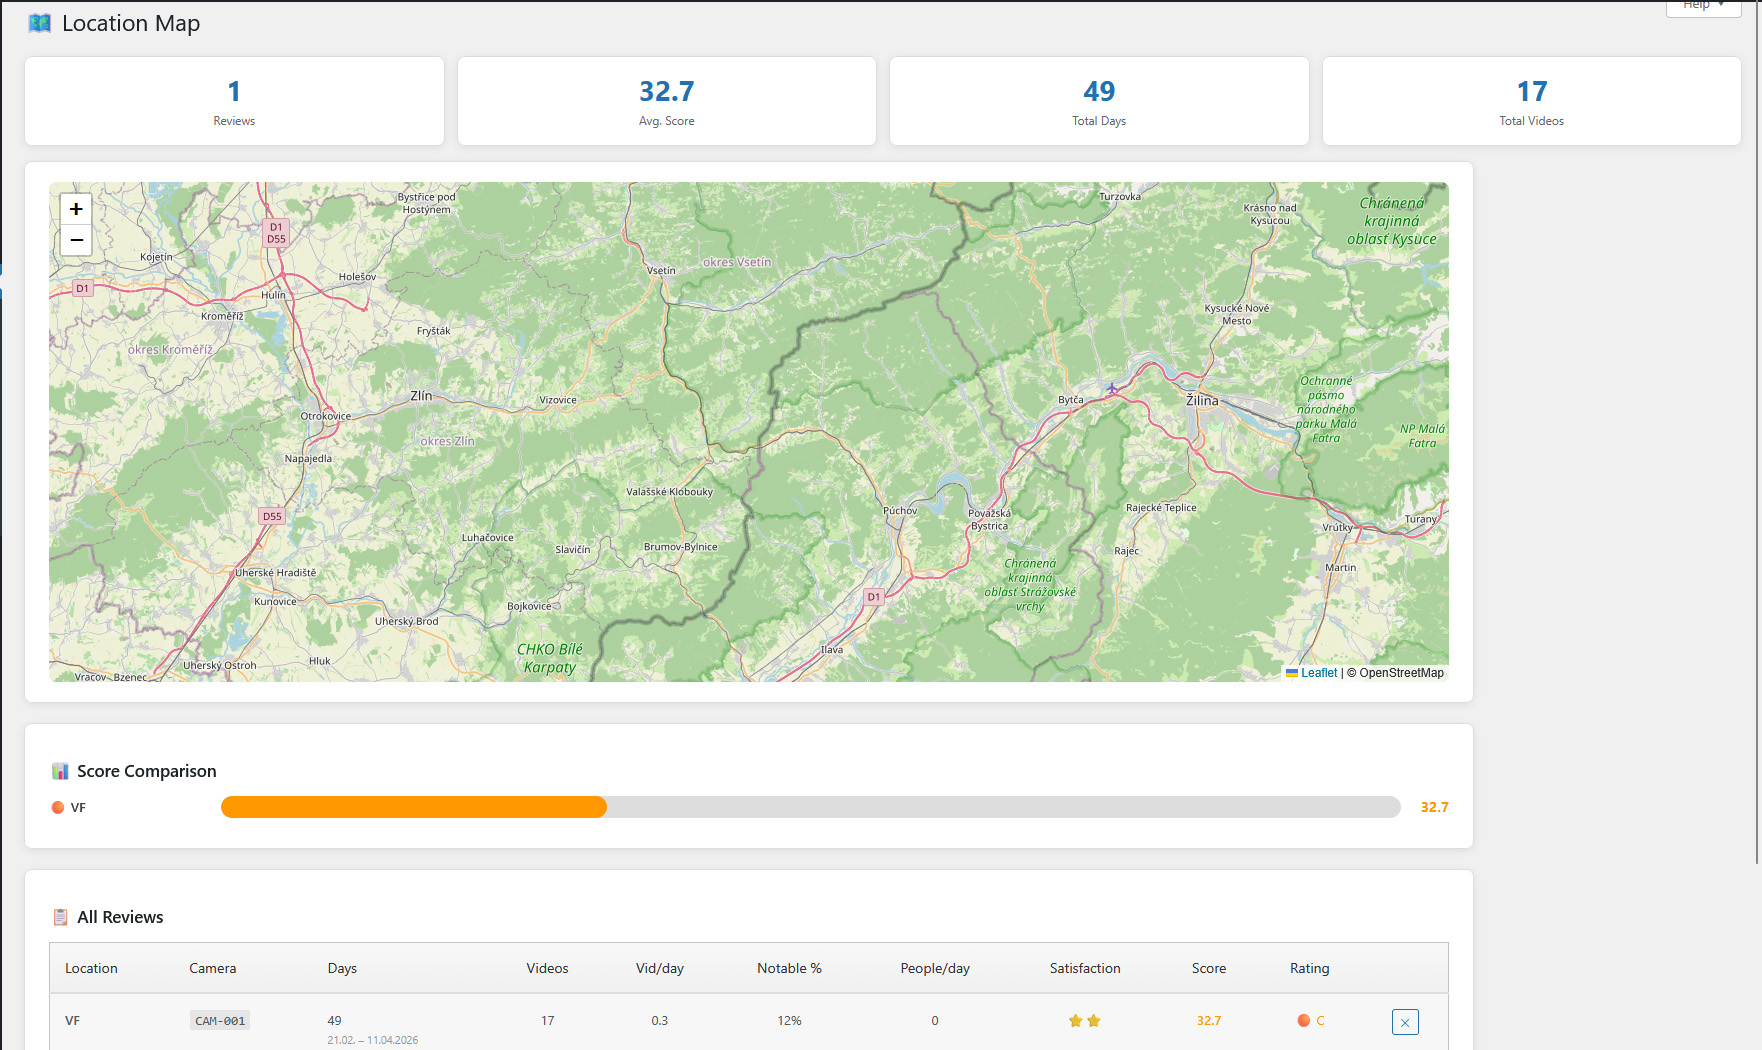
Task: Remove the VF review with the X button
Action: [1405, 1022]
